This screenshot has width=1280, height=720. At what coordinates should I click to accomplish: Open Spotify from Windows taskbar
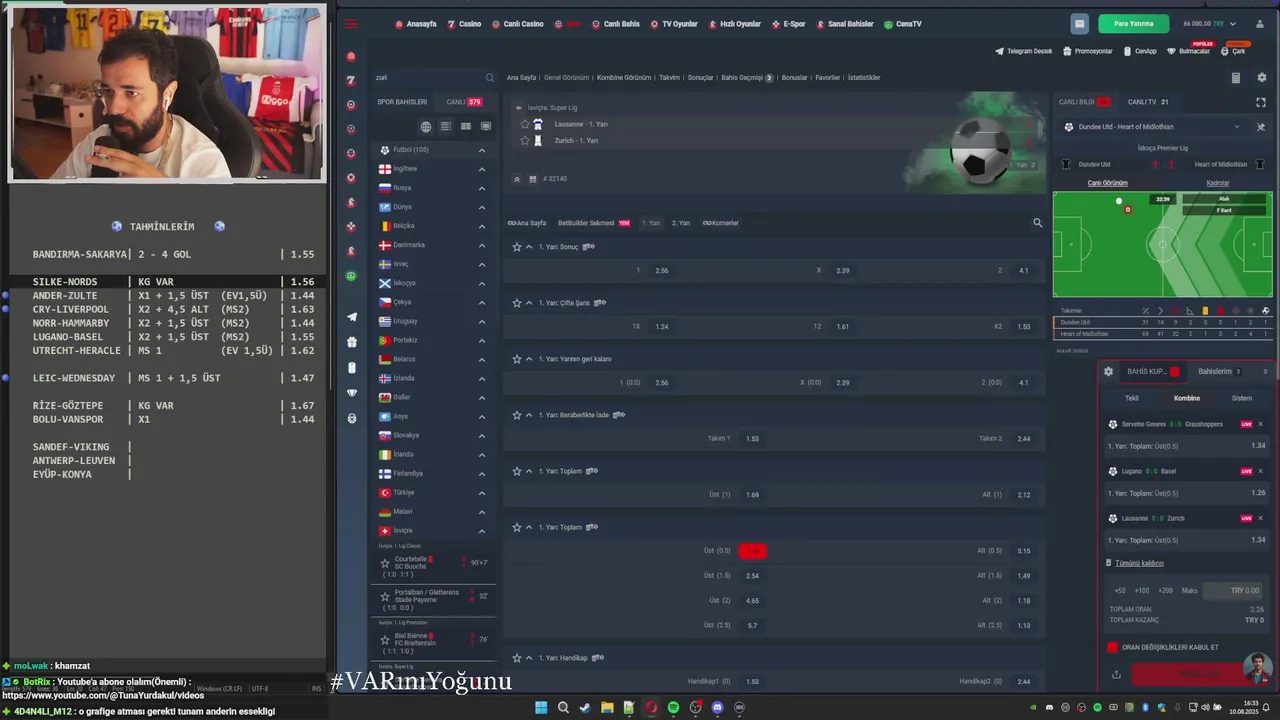coord(673,708)
